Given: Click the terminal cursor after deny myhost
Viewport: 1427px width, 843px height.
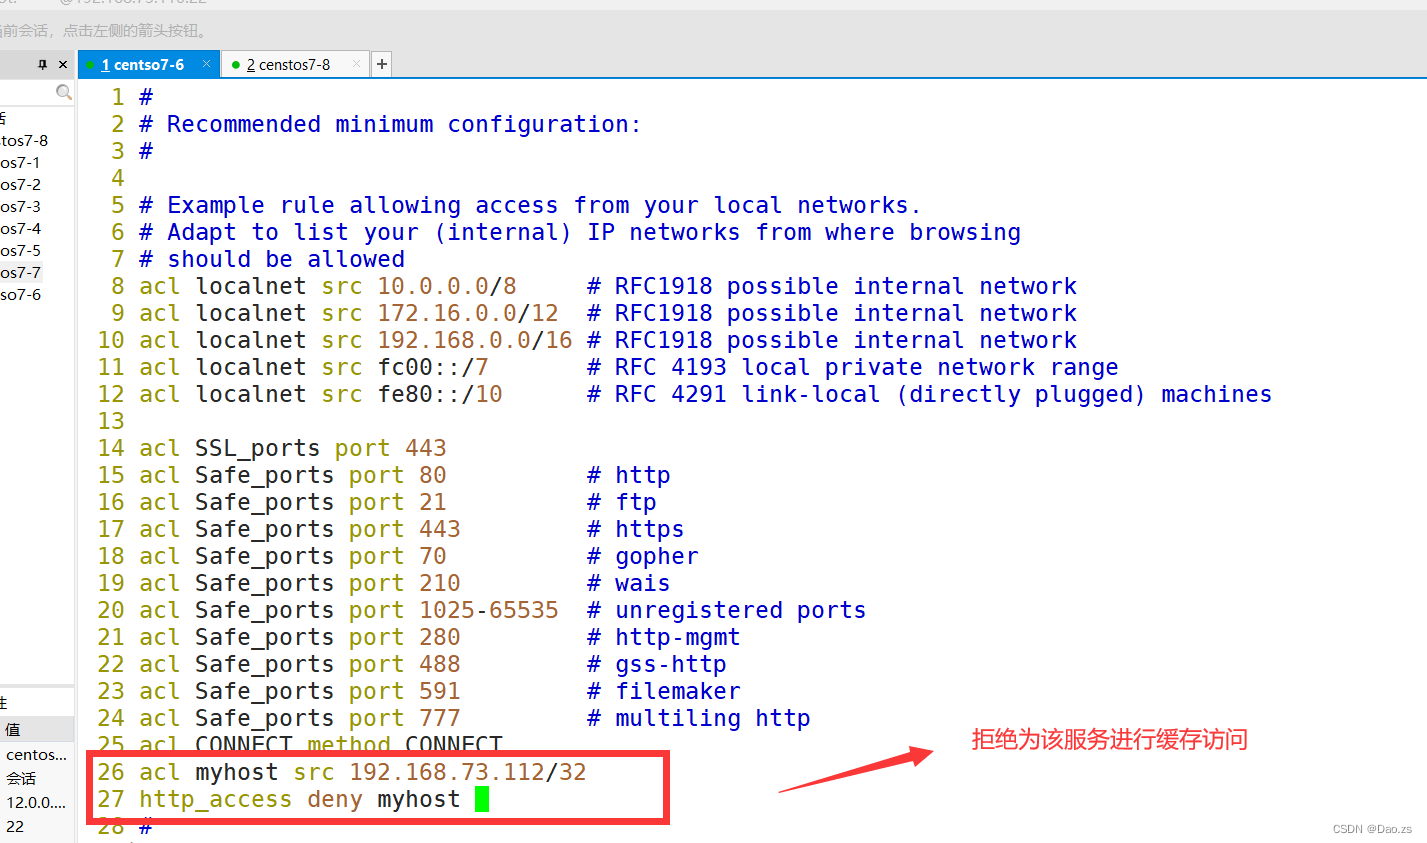Looking at the screenshot, I should pos(482,799).
